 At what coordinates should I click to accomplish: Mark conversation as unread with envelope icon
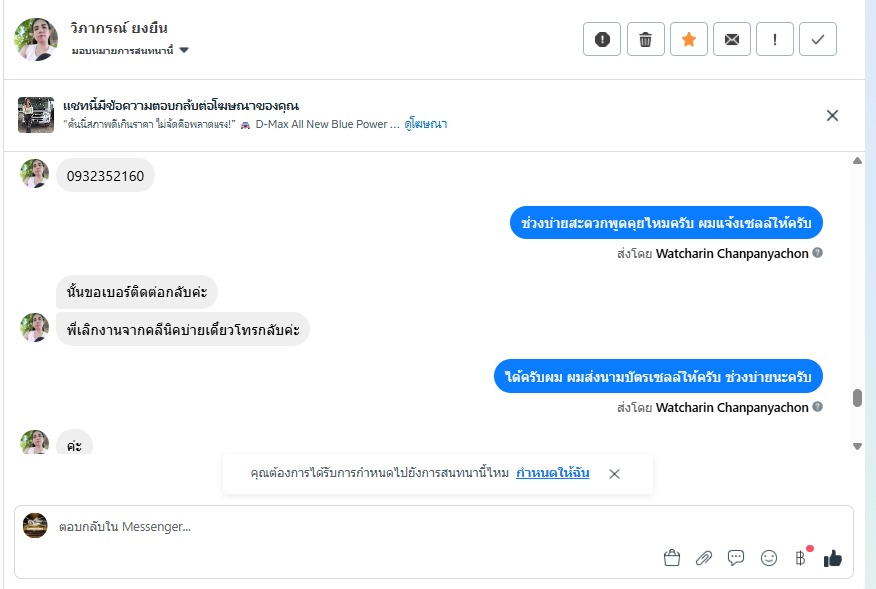coord(732,39)
